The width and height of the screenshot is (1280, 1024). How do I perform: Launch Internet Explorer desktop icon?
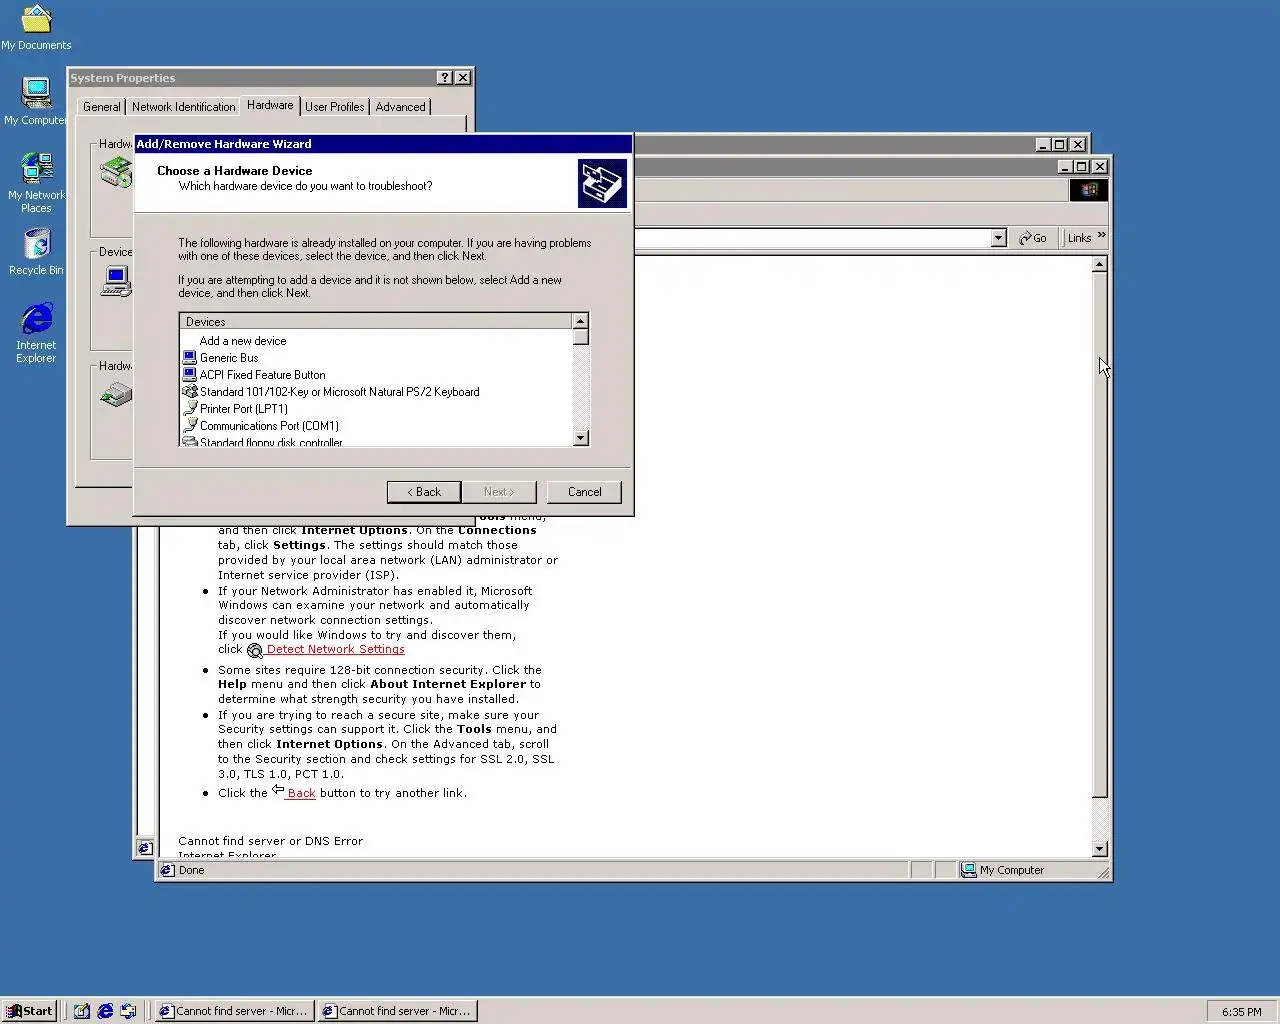(x=36, y=333)
